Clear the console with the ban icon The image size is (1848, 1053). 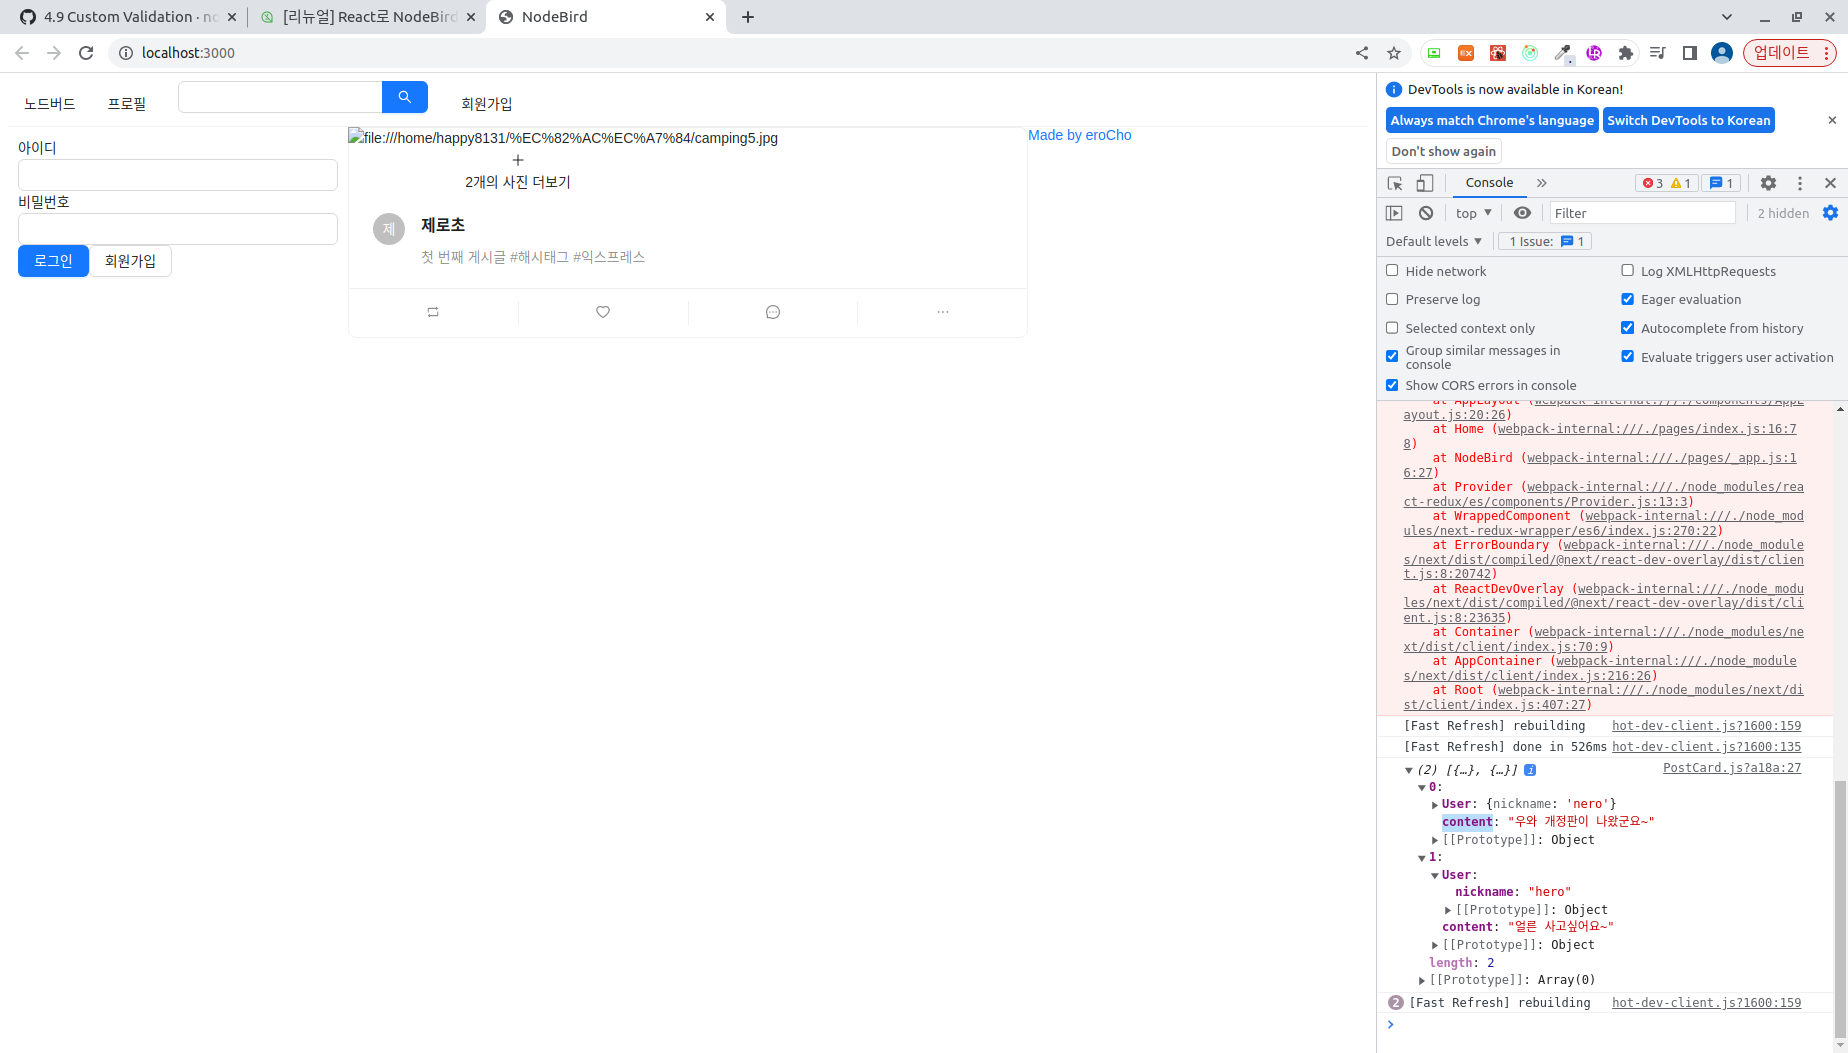pos(1426,213)
